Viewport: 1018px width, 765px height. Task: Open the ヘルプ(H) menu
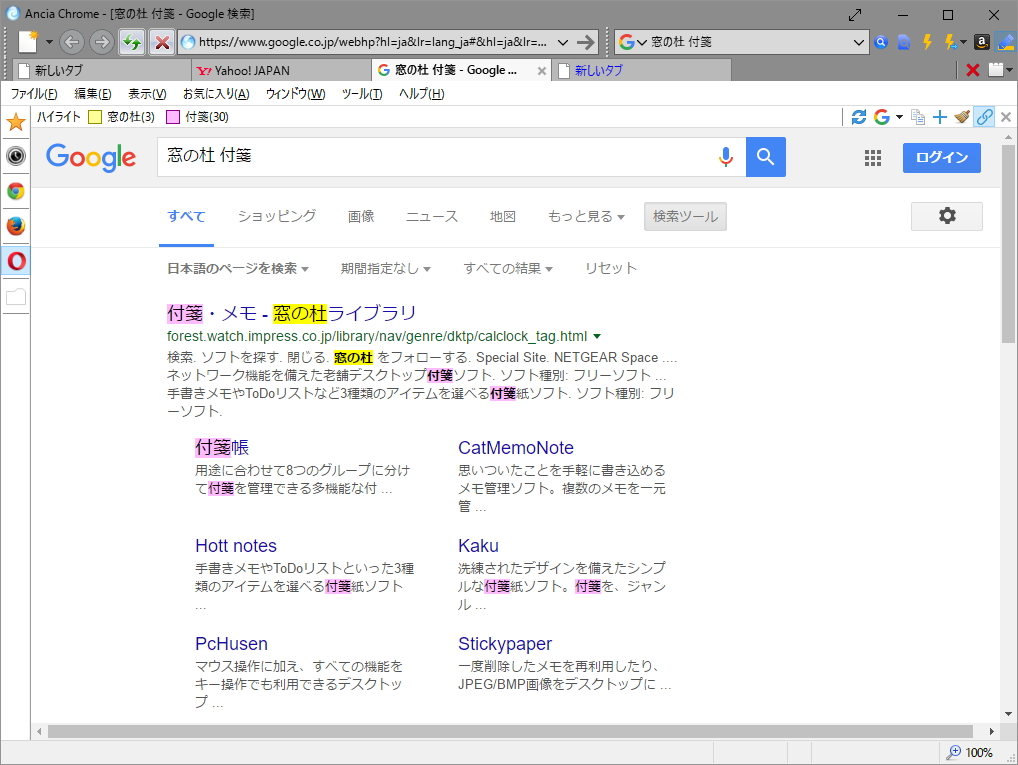click(421, 94)
